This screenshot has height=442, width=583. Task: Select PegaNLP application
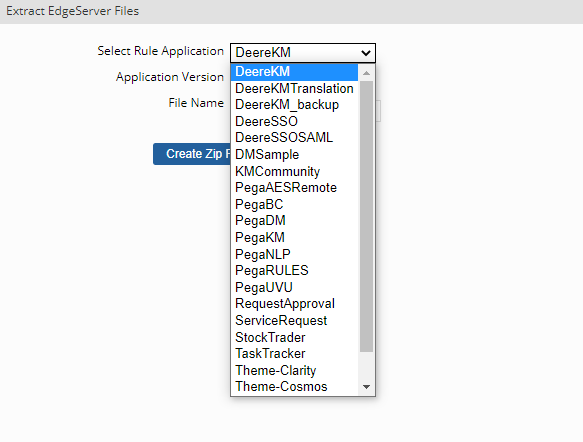pyautogui.click(x=294, y=254)
